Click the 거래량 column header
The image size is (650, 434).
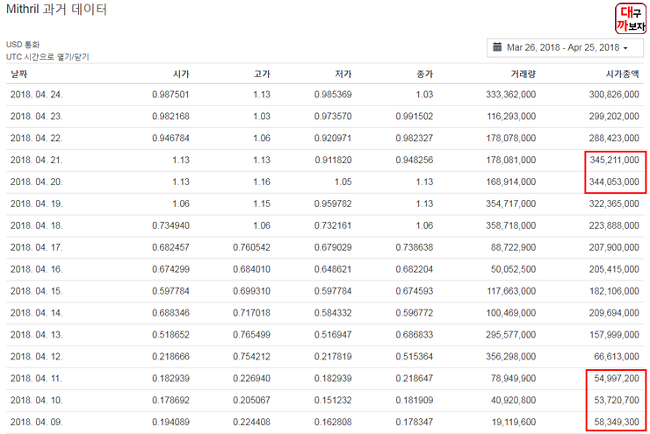tap(523, 74)
